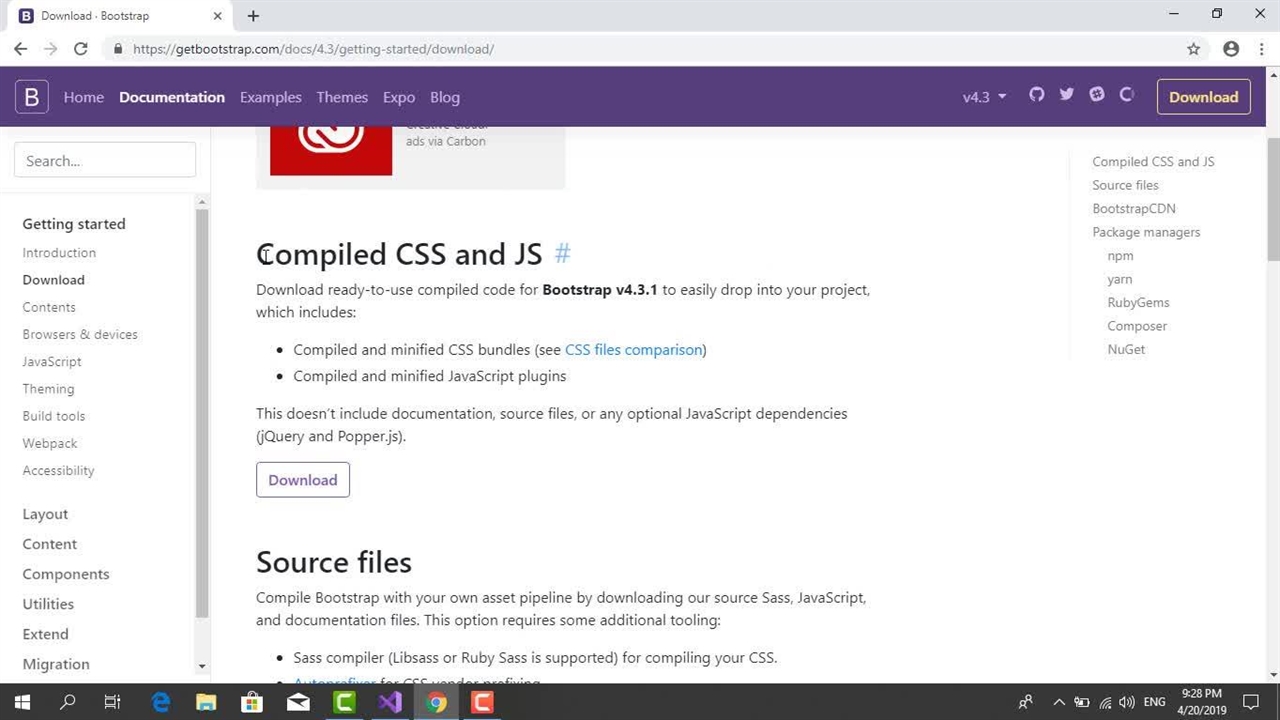Click the Bootstrap 'B' logo

click(31, 97)
